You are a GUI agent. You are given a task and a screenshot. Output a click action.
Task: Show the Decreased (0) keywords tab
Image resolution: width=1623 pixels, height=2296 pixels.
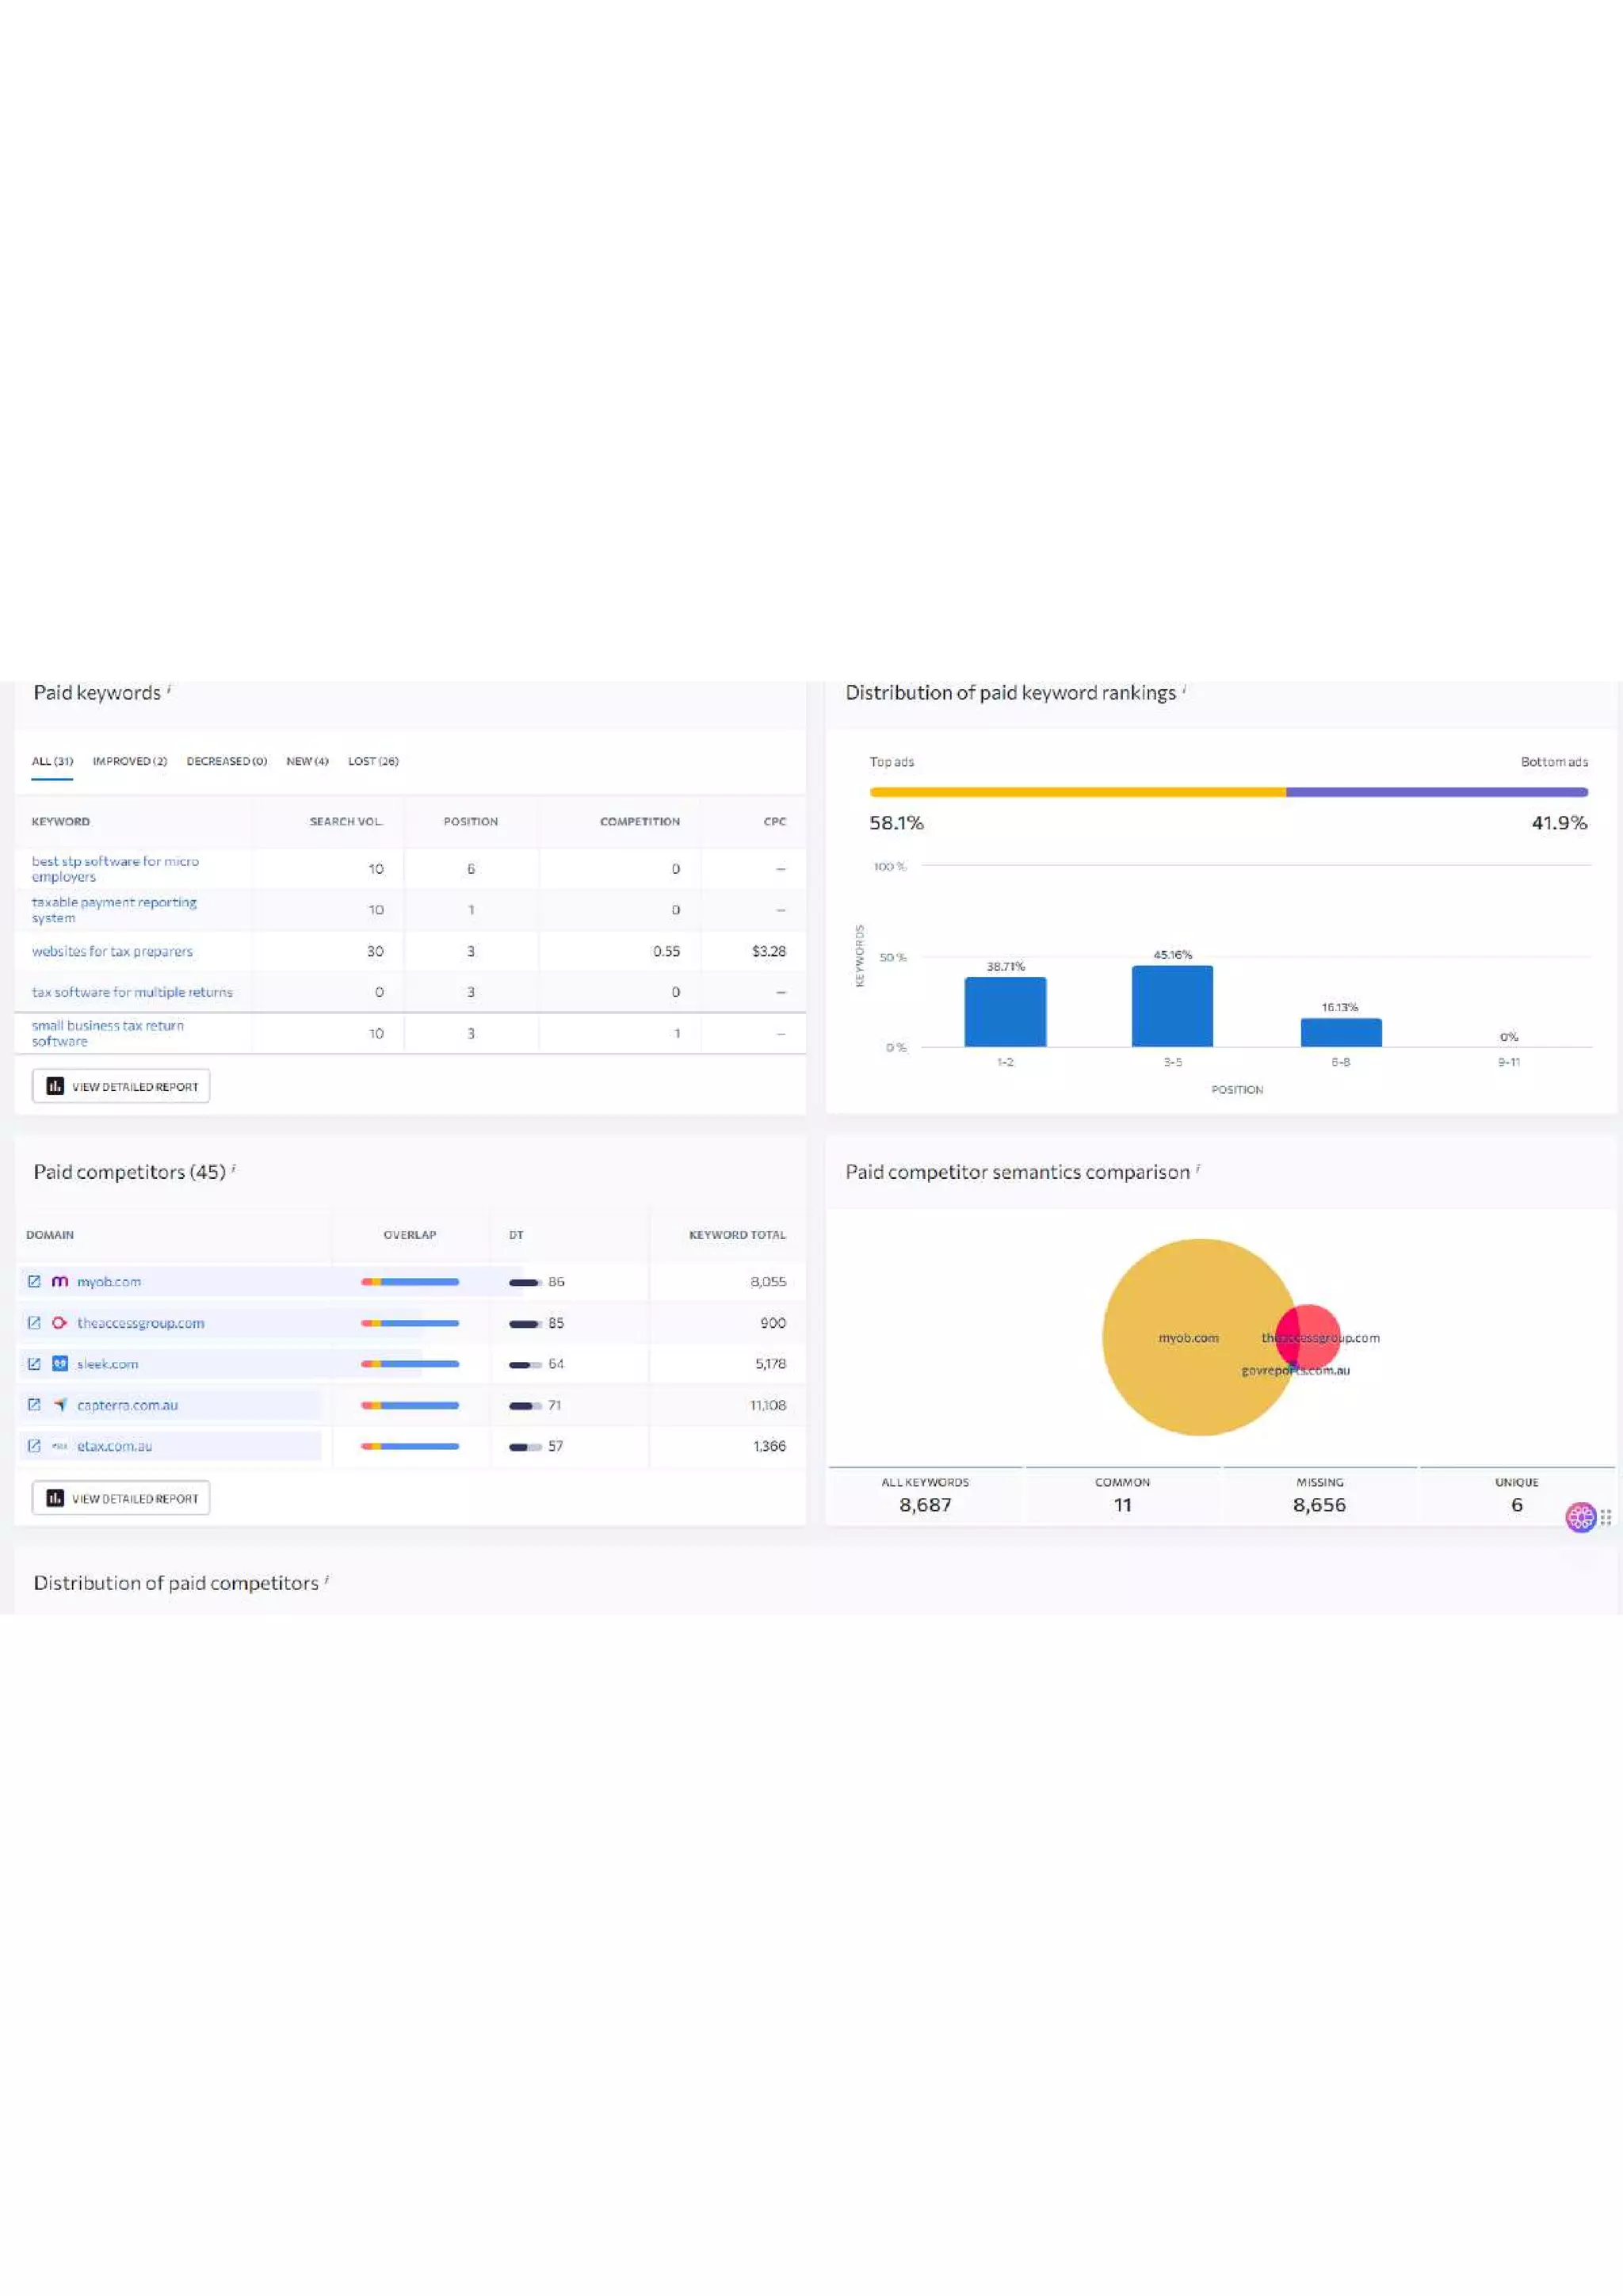coord(227,761)
